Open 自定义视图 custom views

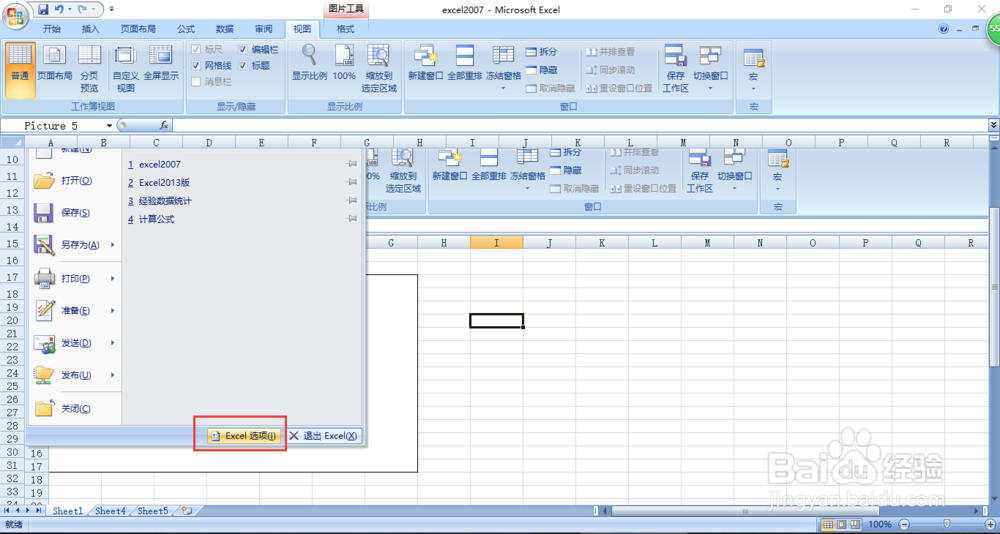pyautogui.click(x=126, y=70)
